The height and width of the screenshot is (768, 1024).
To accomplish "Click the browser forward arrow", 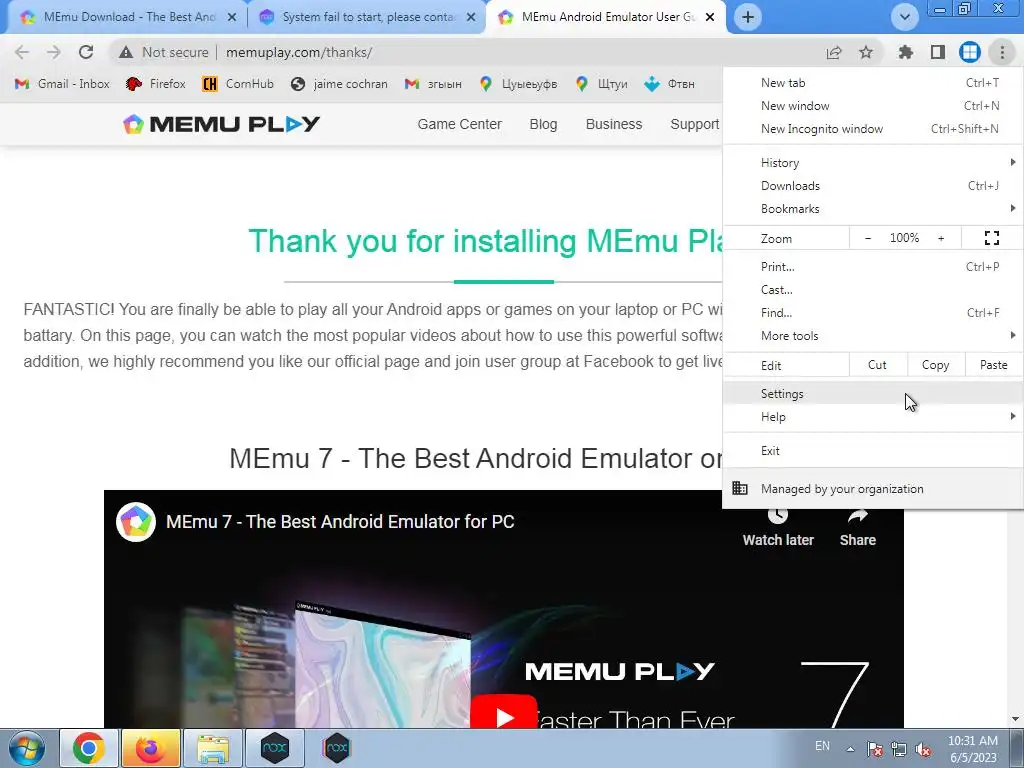I will point(54,52).
